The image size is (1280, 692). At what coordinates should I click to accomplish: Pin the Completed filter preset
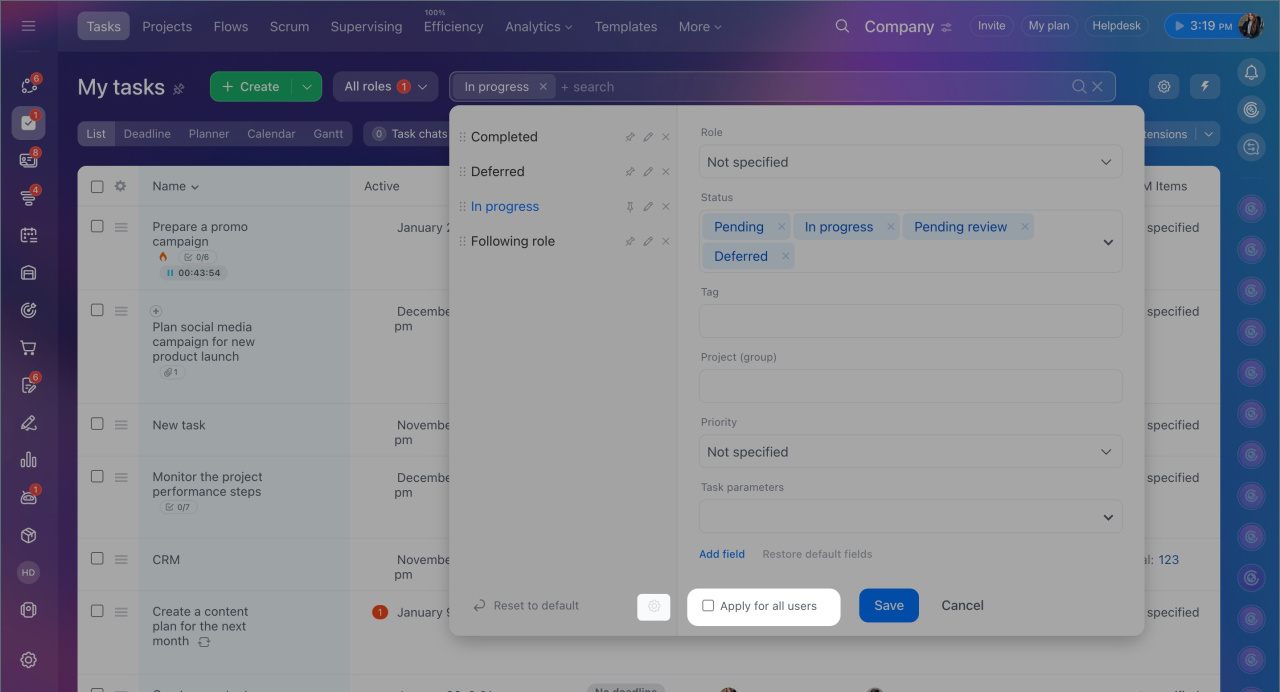pos(630,137)
